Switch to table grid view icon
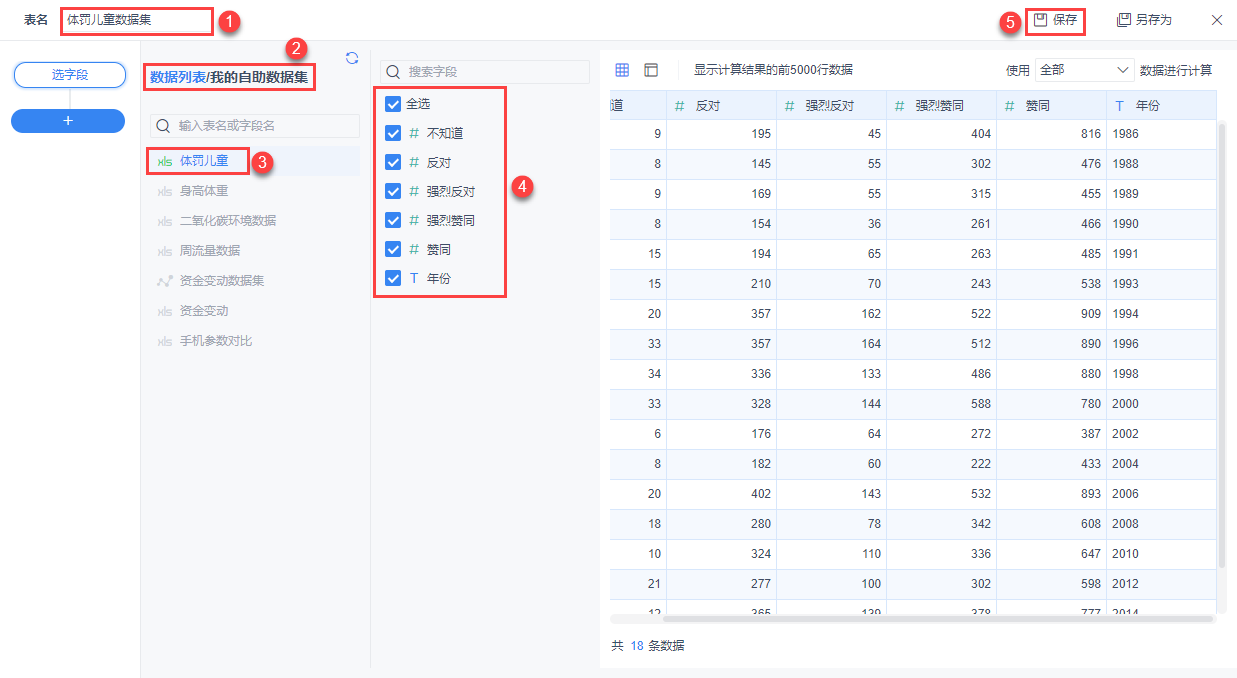This screenshot has height=678, width=1237. tap(622, 70)
